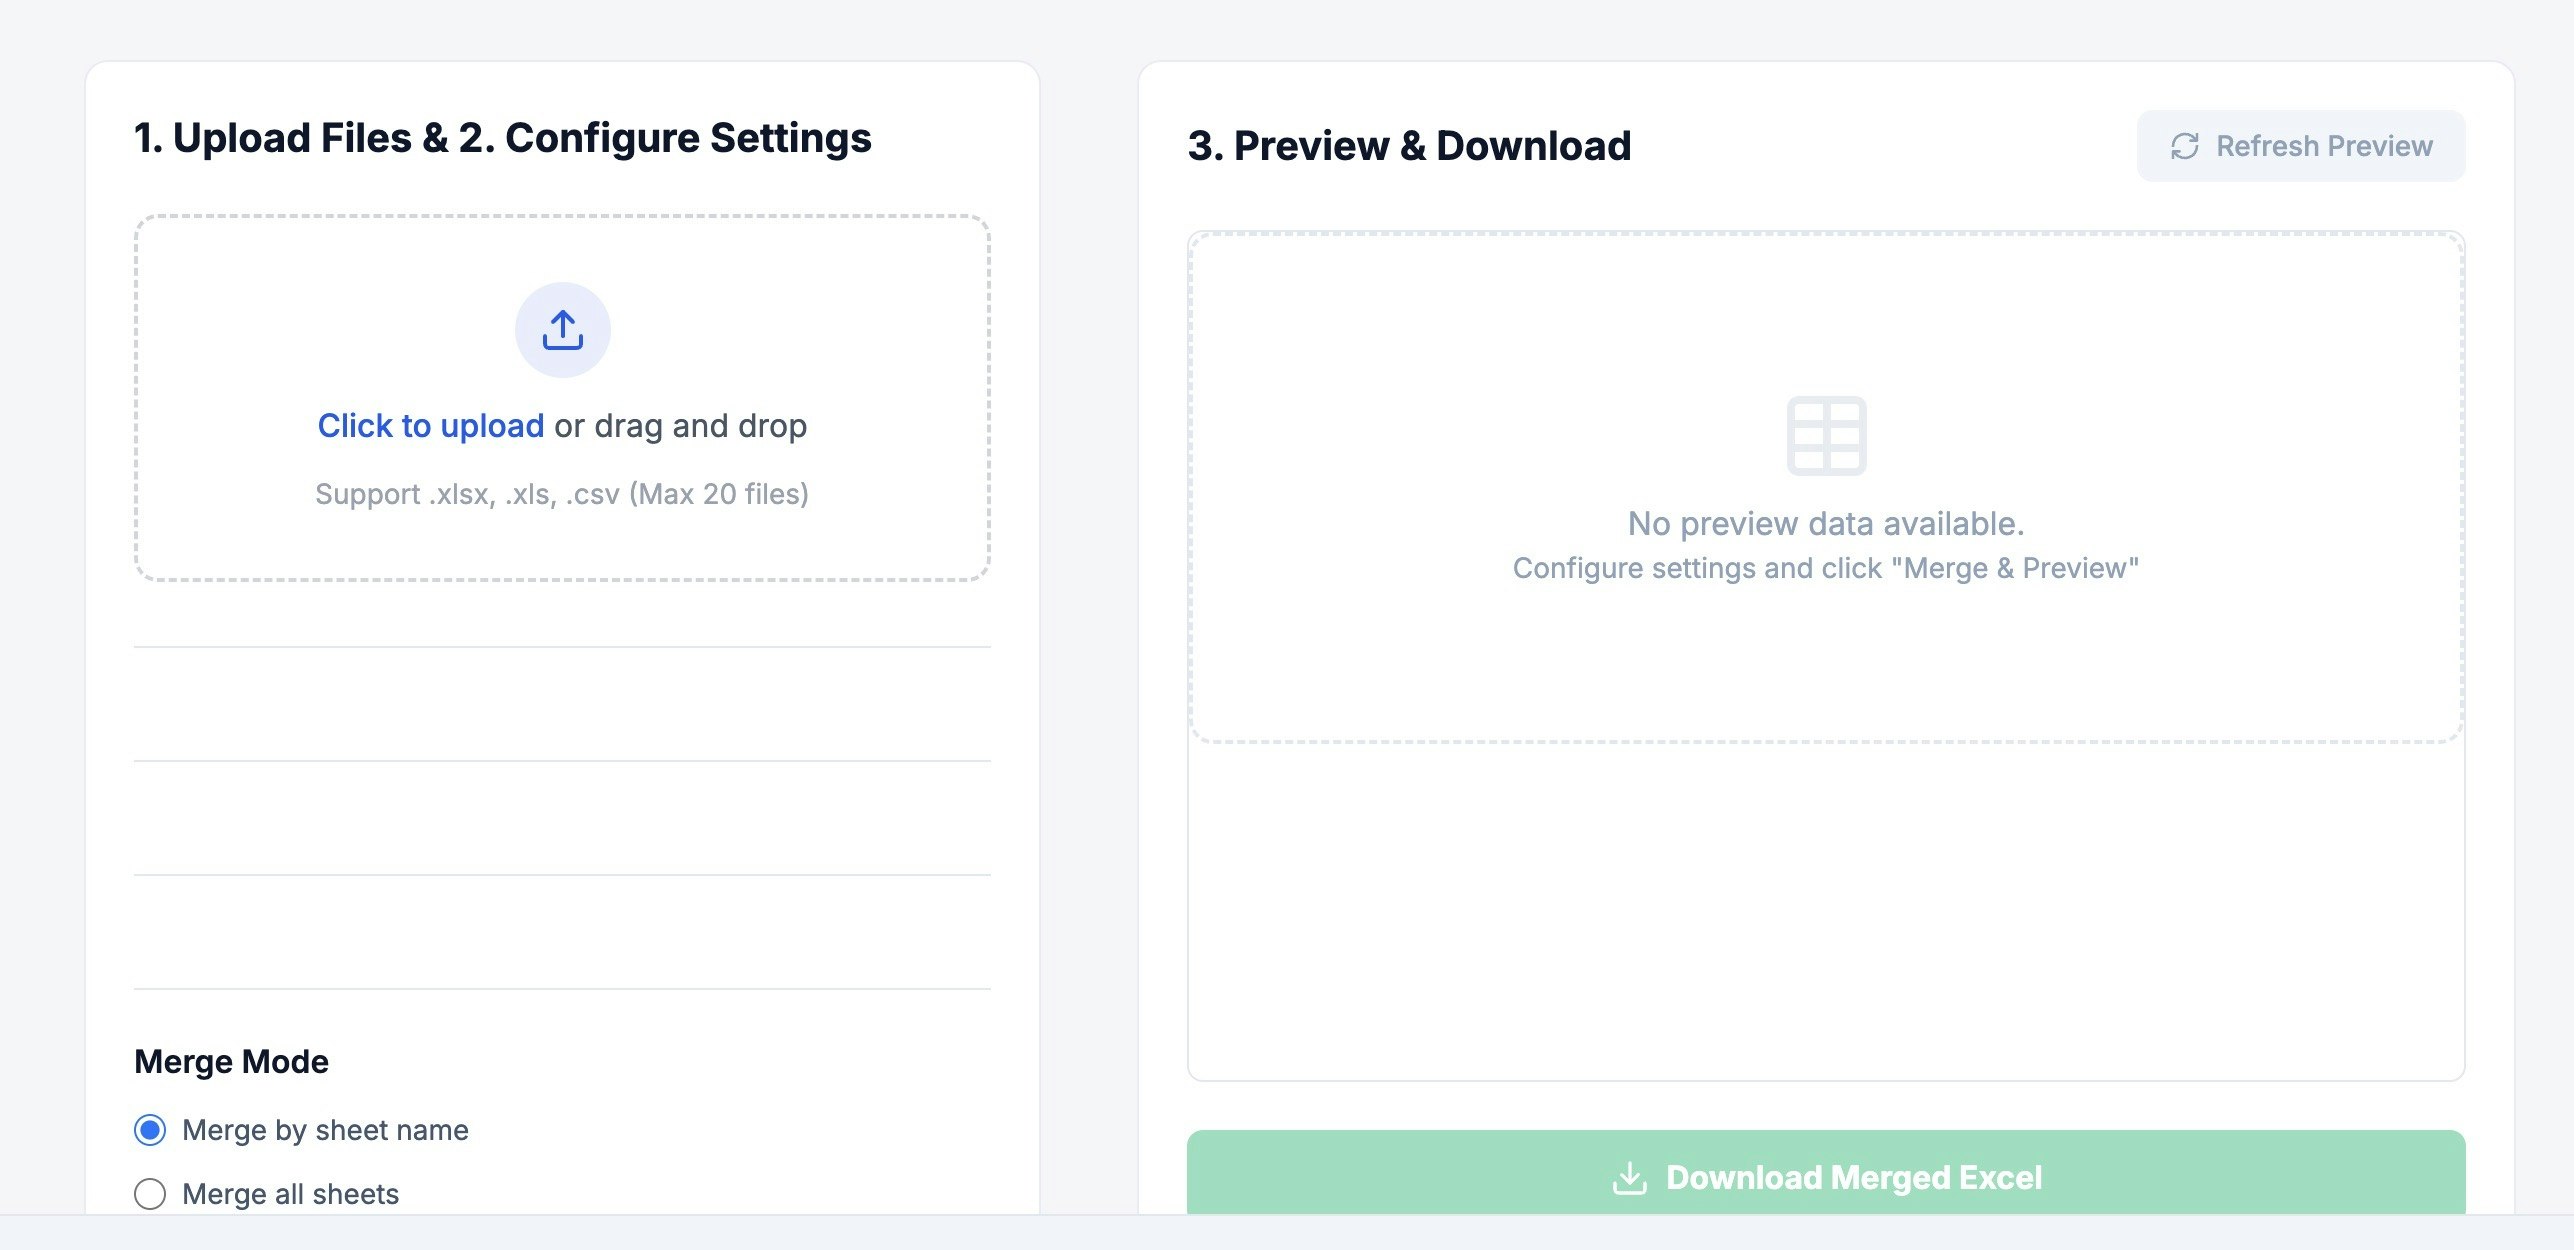The image size is (2574, 1250).
Task: Click the "Merge all sheets" label text
Action: click(x=288, y=1193)
